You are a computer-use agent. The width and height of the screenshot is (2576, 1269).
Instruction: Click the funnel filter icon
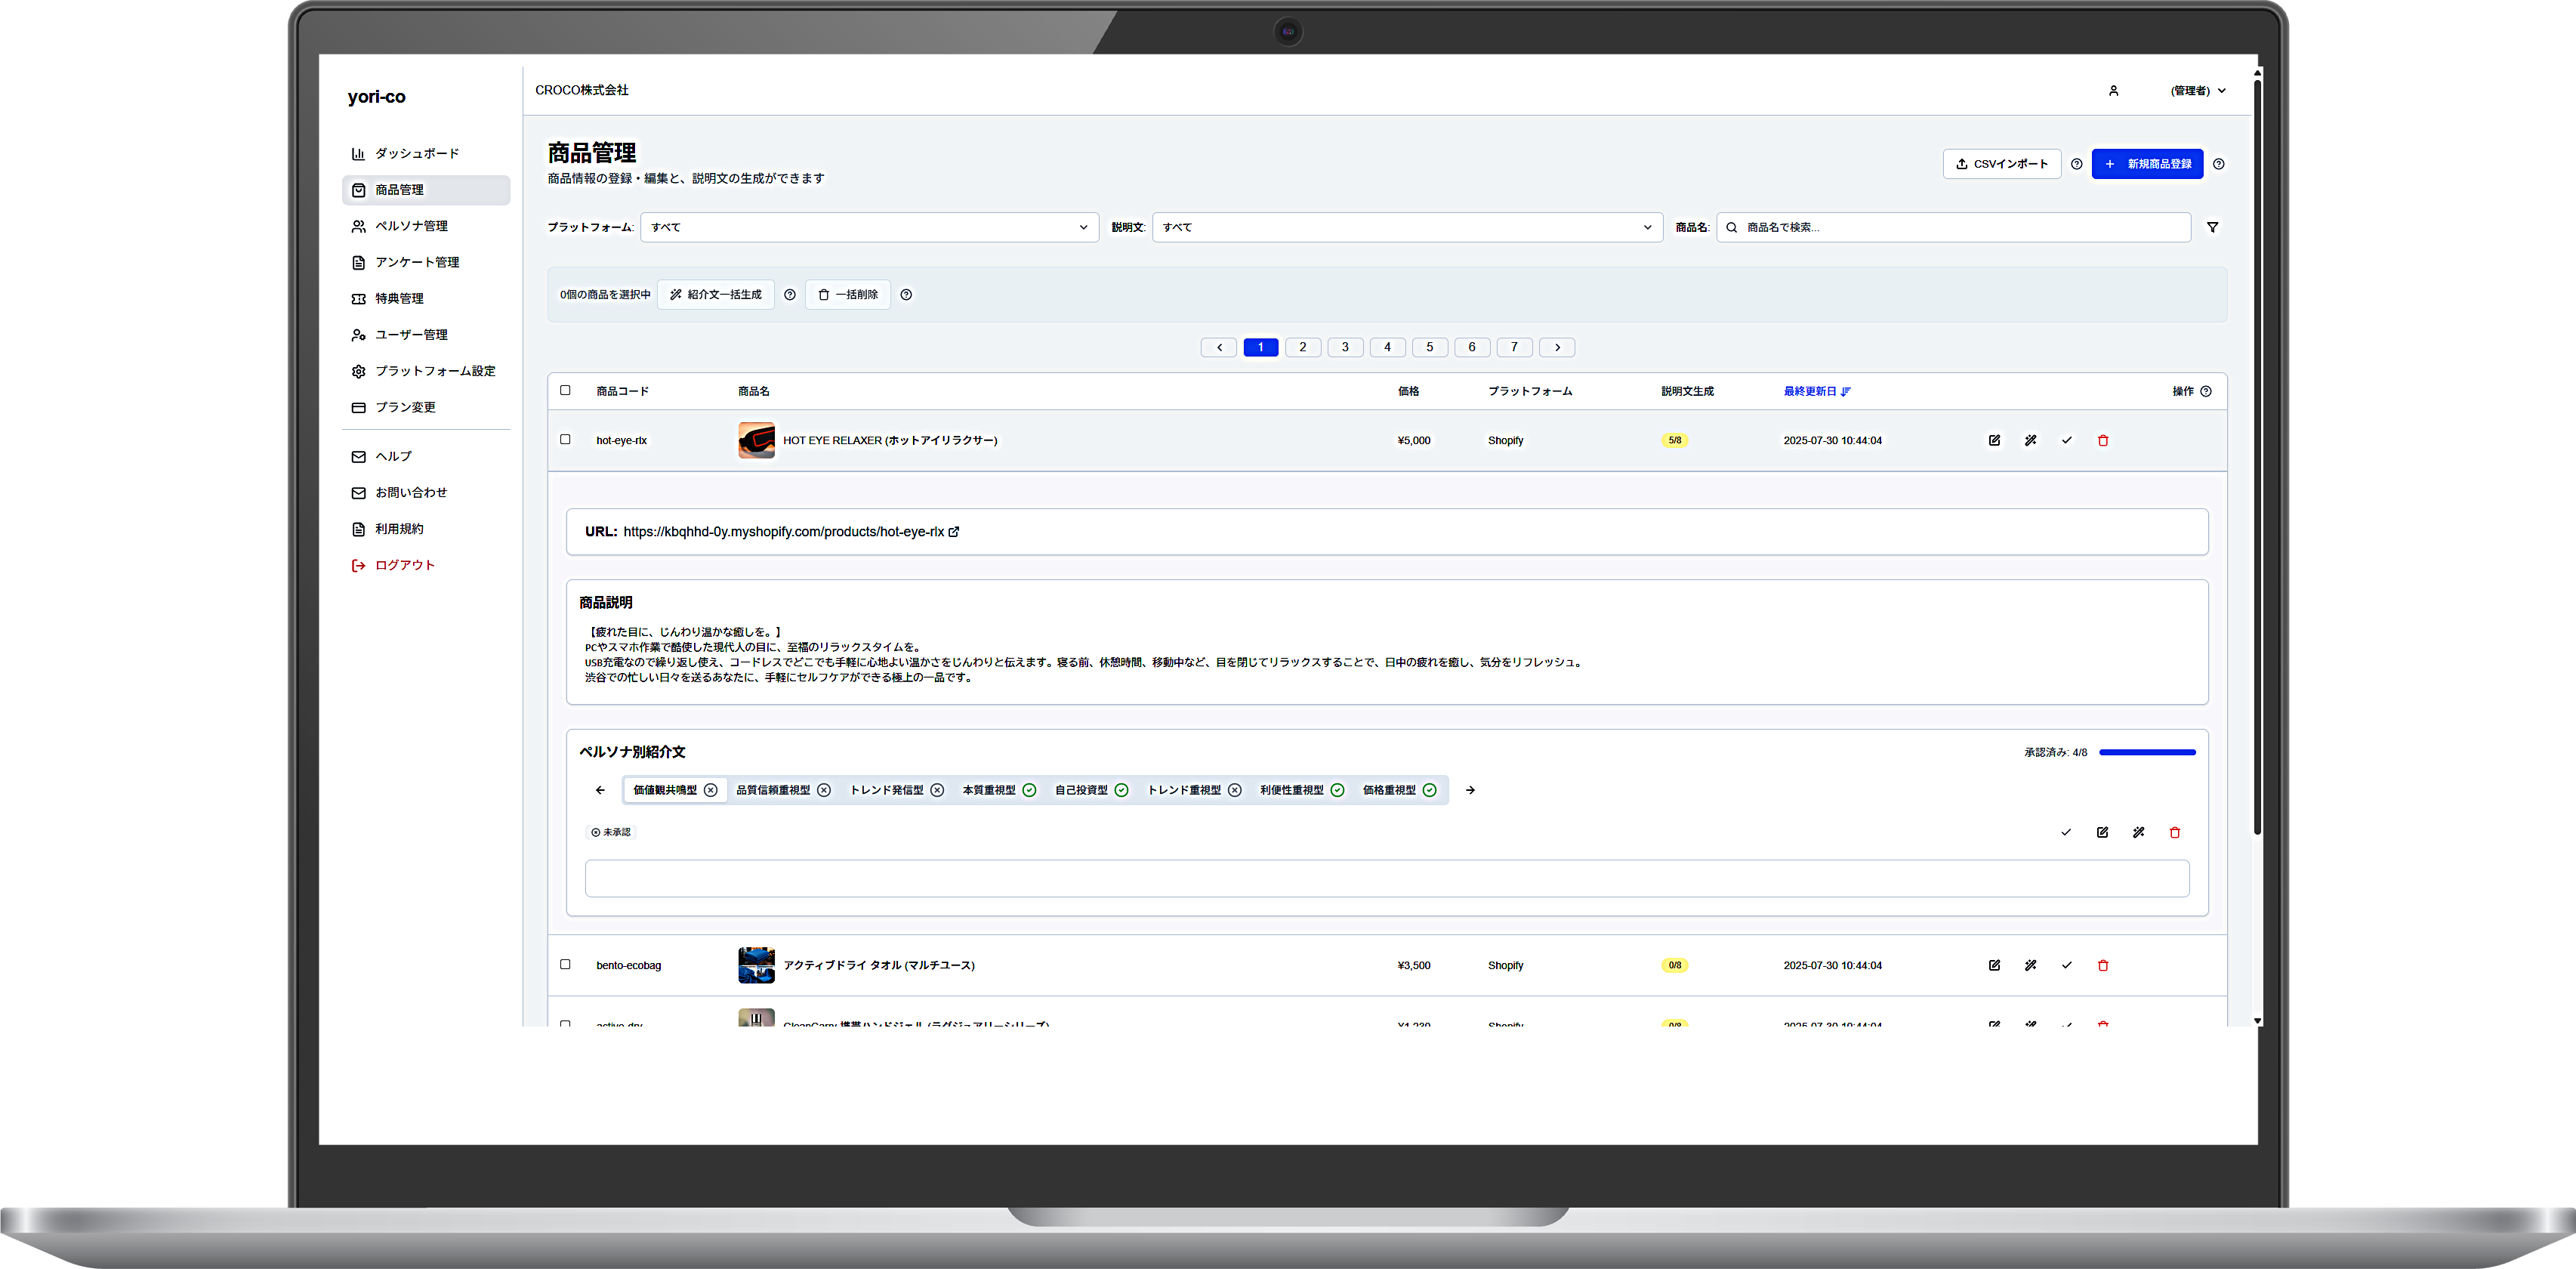point(2212,227)
